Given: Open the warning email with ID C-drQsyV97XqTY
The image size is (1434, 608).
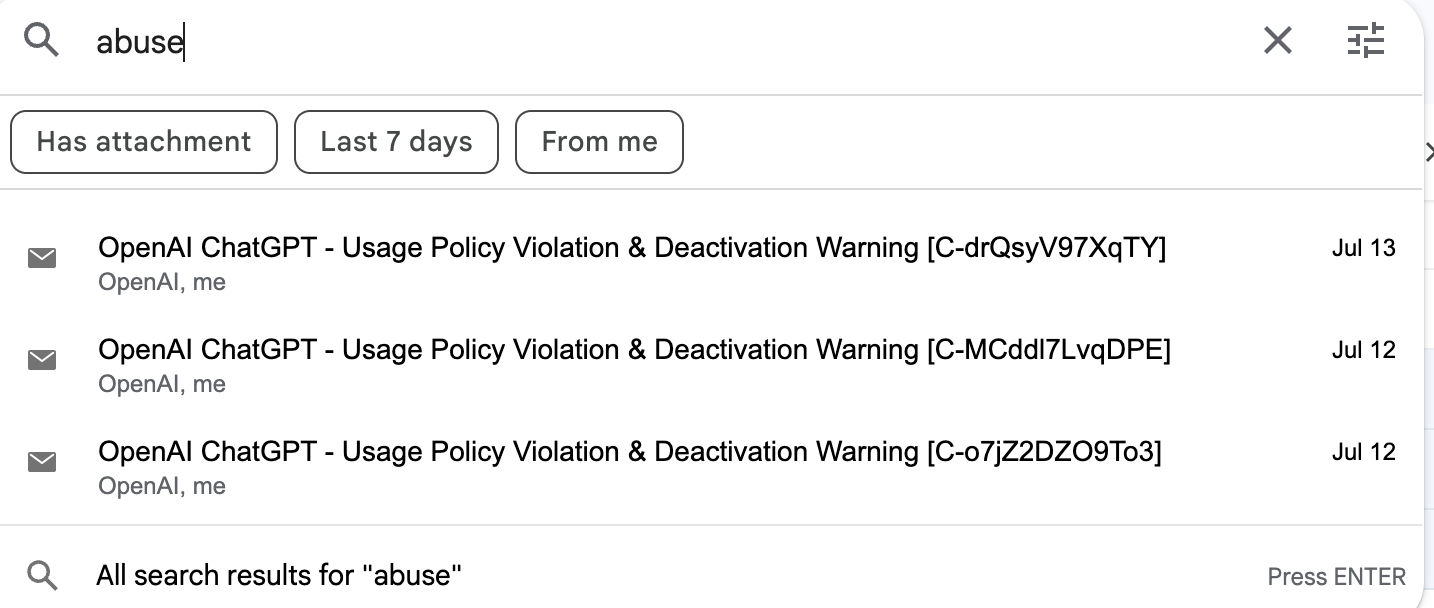Looking at the screenshot, I should (x=711, y=264).
